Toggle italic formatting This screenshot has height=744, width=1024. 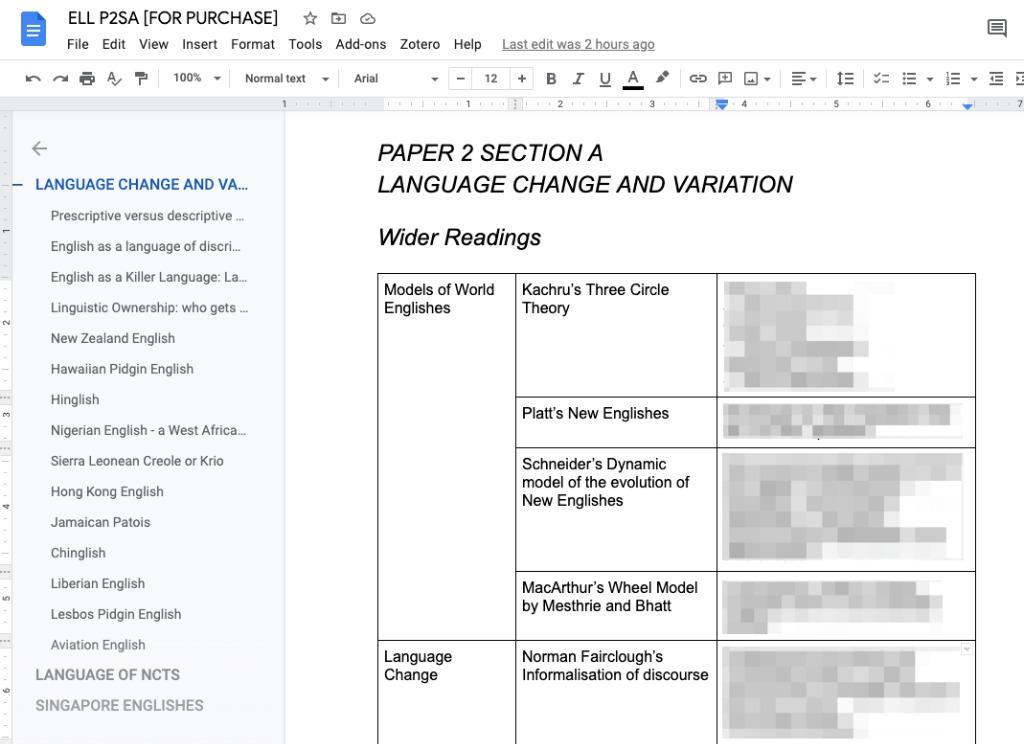(x=578, y=78)
